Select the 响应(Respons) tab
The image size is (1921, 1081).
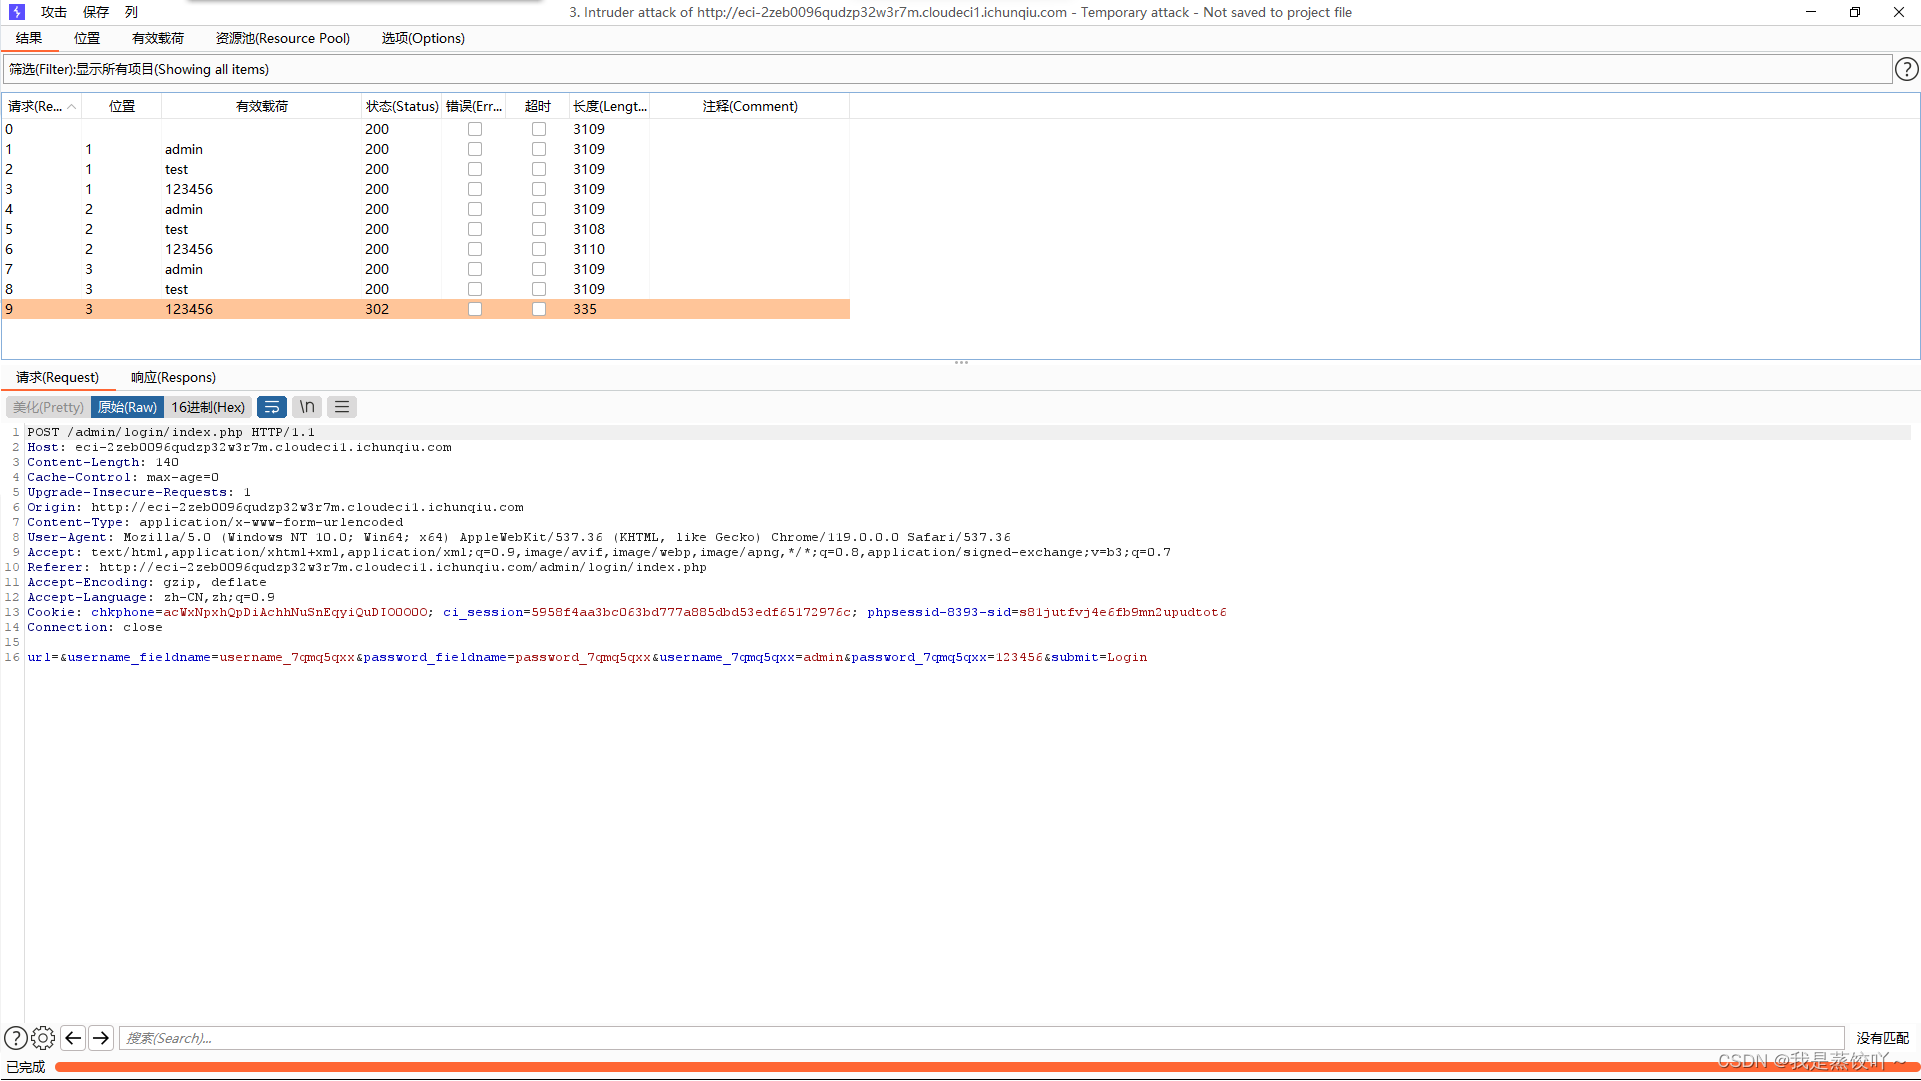click(x=173, y=377)
